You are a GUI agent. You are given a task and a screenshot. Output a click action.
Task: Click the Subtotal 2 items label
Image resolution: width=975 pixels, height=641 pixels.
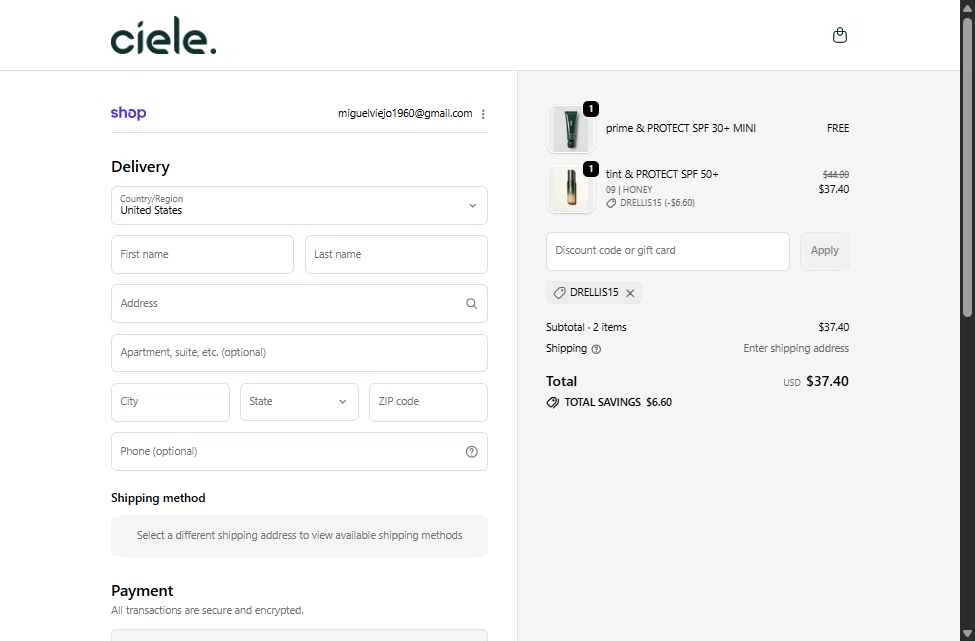[586, 327]
